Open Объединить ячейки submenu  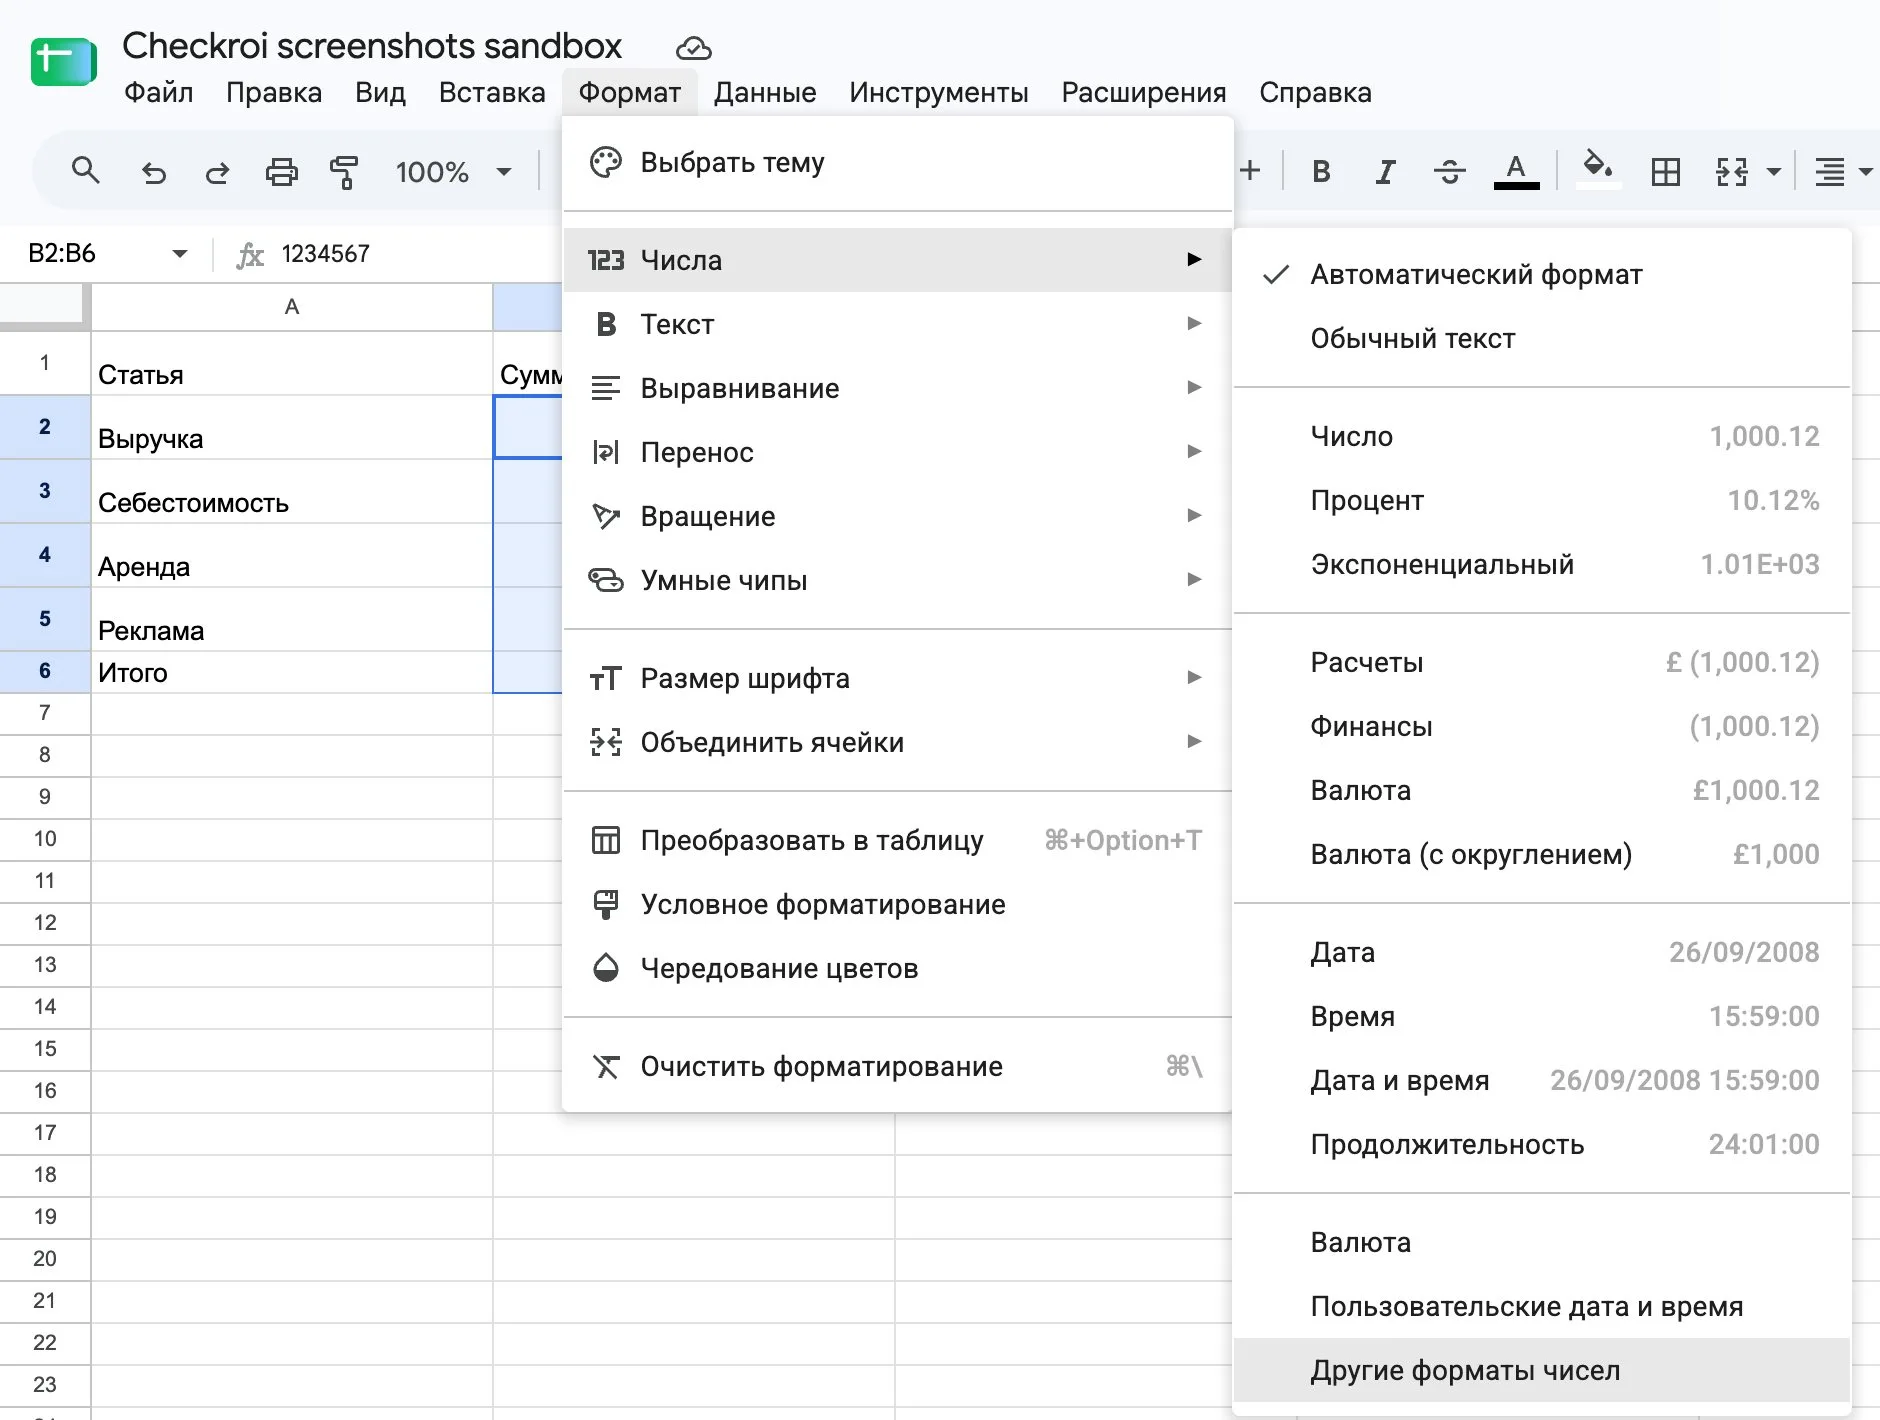tap(898, 742)
